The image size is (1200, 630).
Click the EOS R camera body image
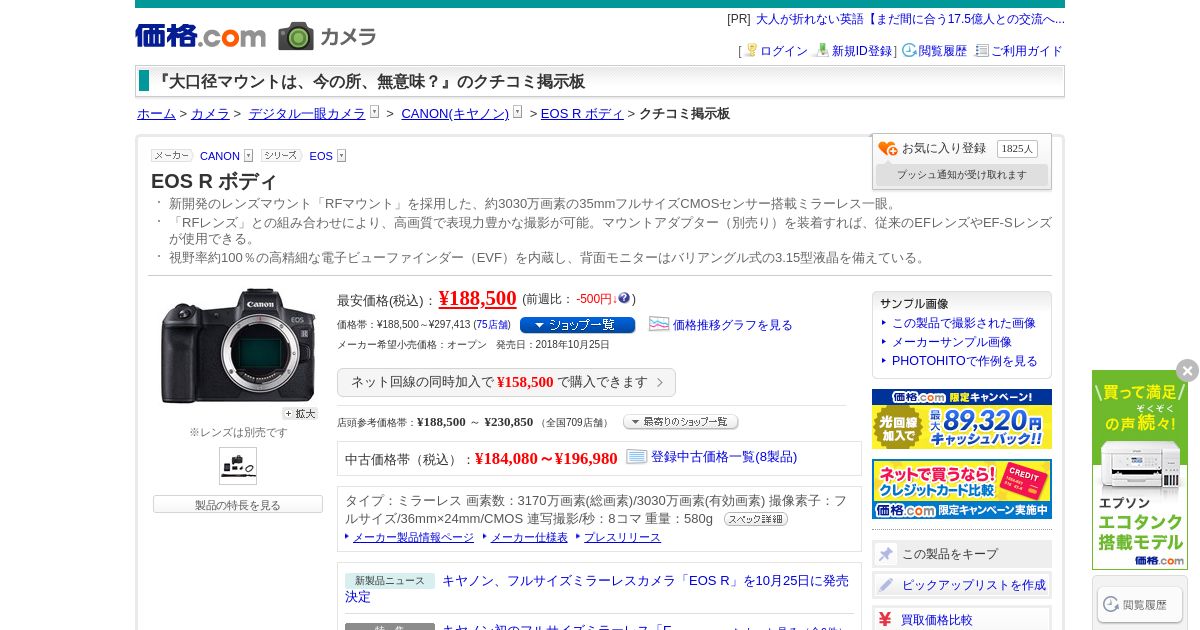238,346
